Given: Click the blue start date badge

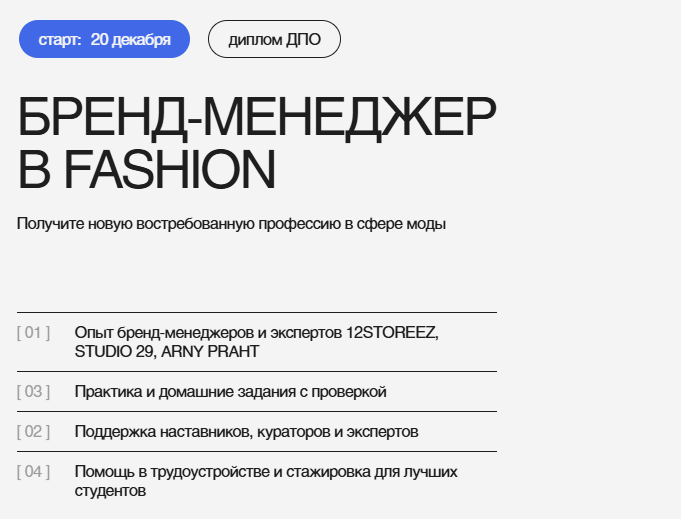Looking at the screenshot, I should click(104, 39).
